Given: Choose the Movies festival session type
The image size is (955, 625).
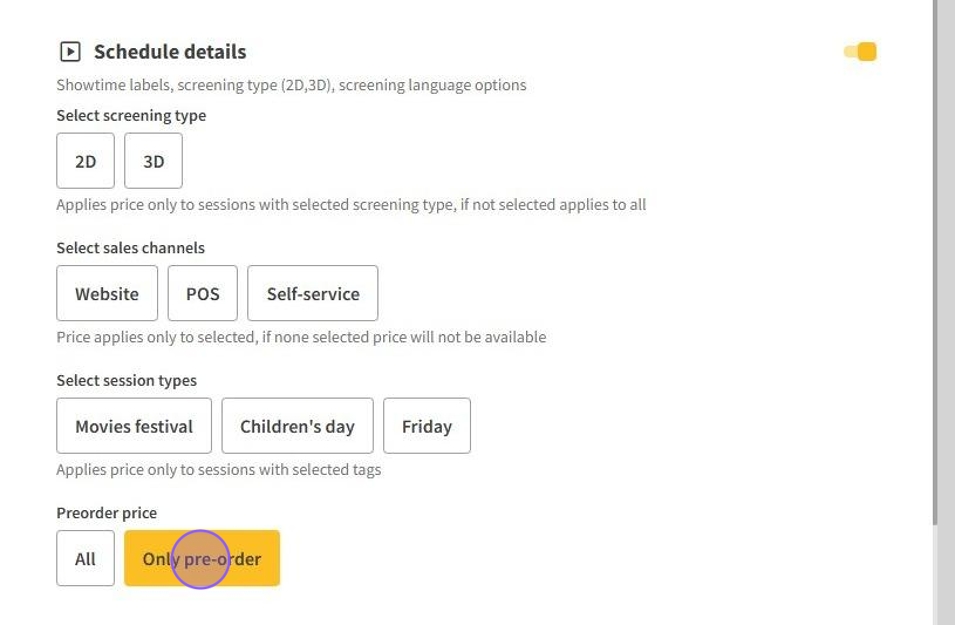Looking at the screenshot, I should tap(134, 426).
